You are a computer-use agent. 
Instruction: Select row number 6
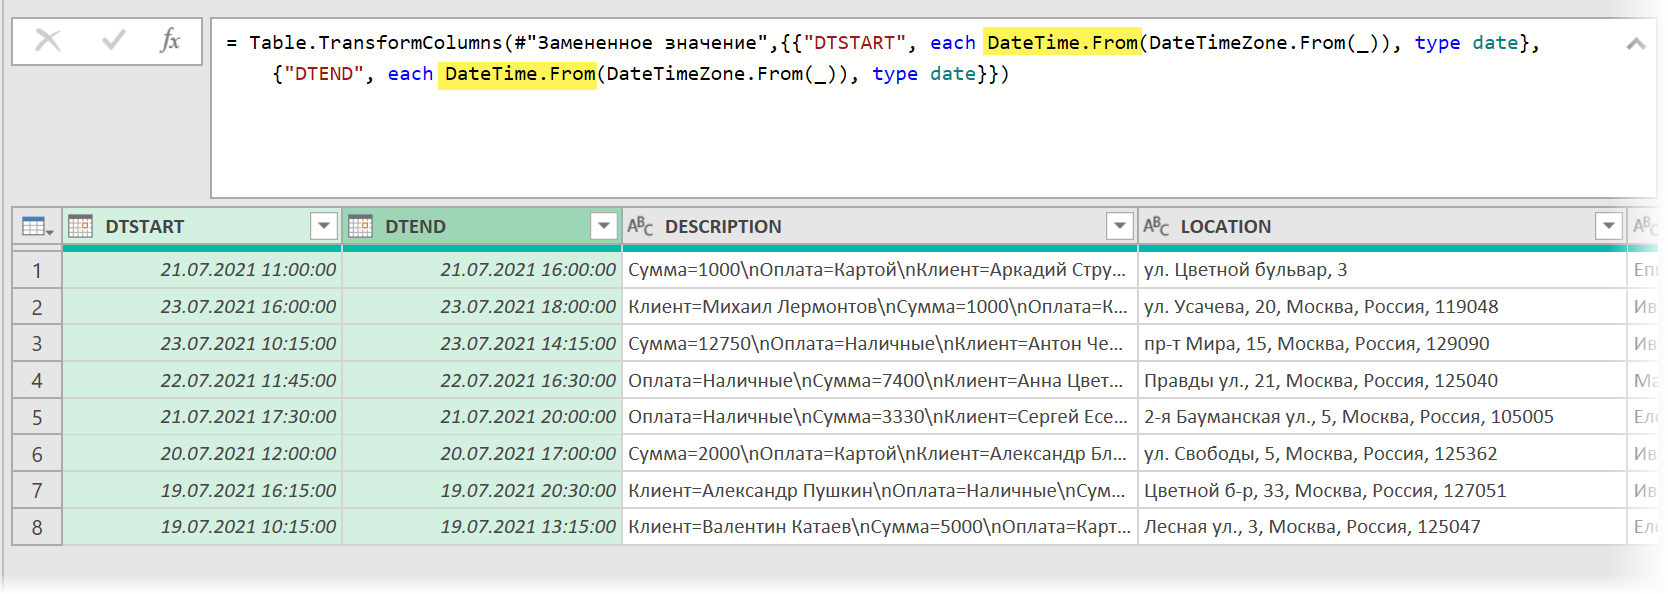pyautogui.click(x=37, y=453)
